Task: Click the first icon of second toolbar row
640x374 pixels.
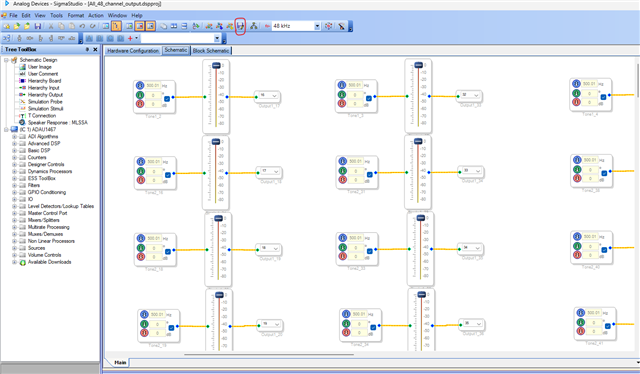Action: [x=7, y=38]
